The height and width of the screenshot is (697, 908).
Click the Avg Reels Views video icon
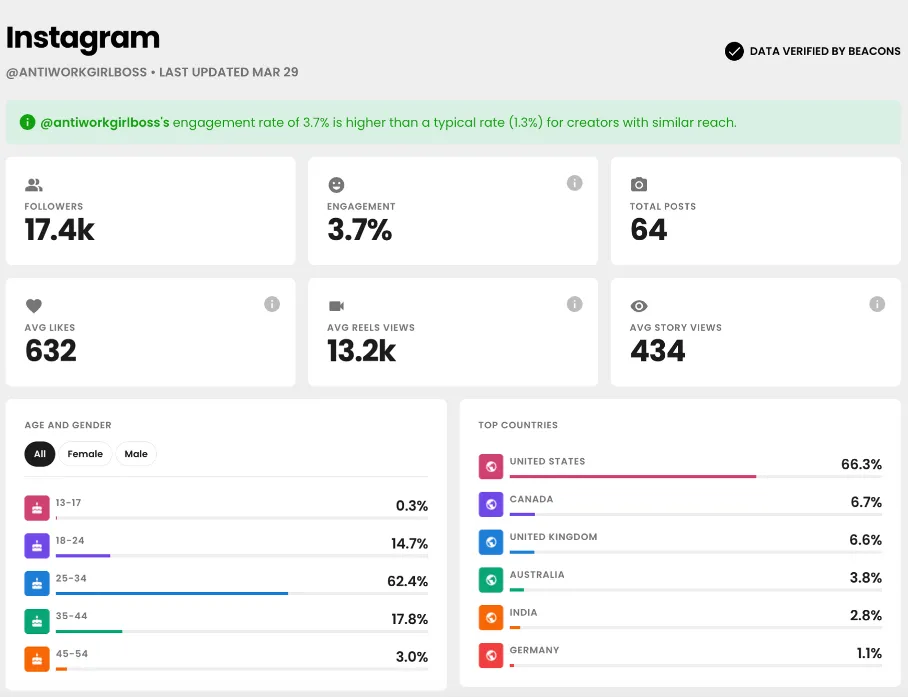[336, 306]
